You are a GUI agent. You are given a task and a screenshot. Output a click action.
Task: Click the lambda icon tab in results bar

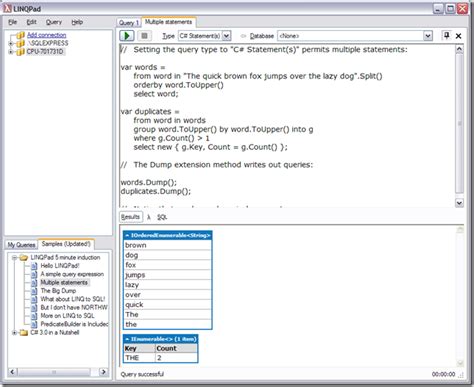click(x=149, y=217)
